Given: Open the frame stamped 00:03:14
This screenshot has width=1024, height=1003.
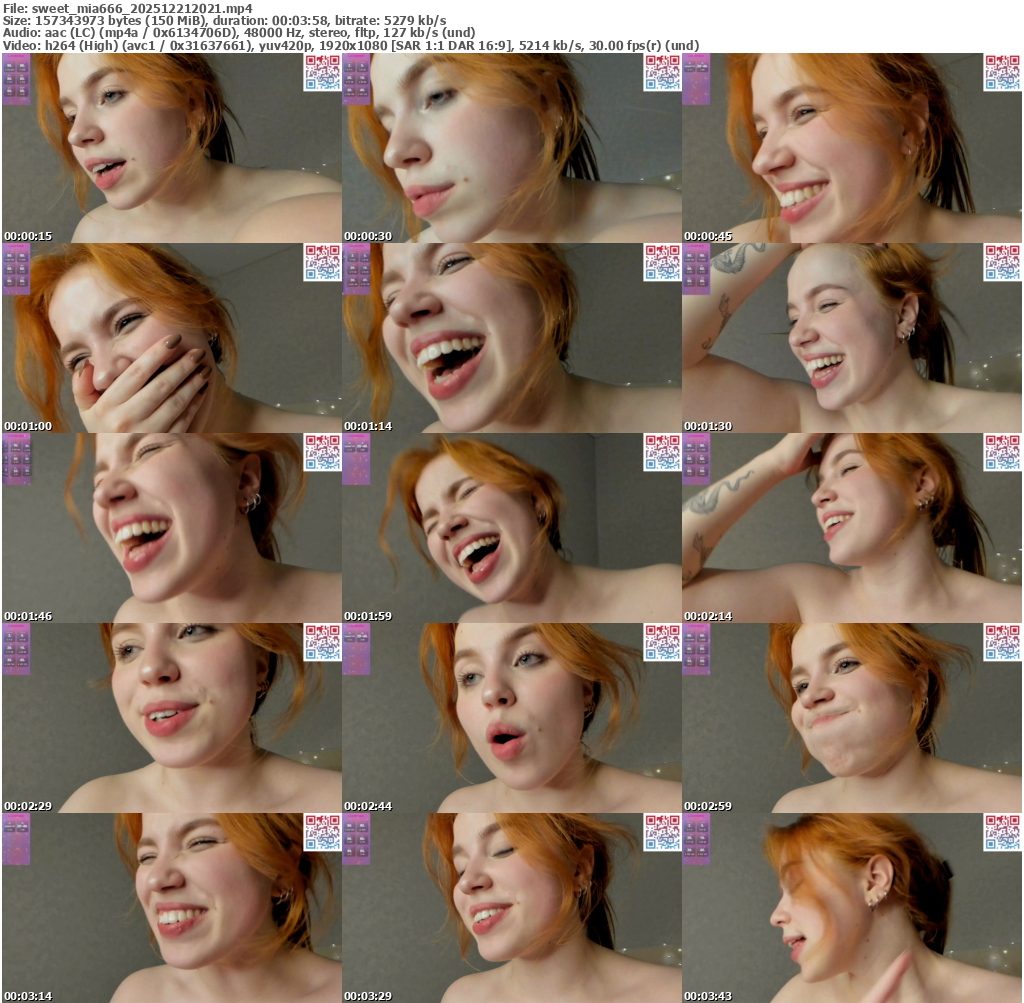Looking at the screenshot, I should [x=172, y=908].
